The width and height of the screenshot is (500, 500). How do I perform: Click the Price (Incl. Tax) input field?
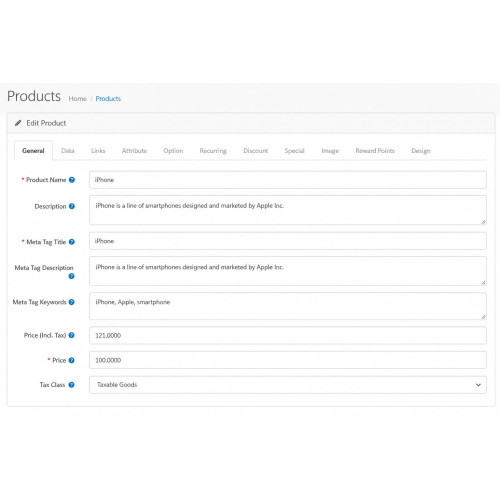point(288,335)
